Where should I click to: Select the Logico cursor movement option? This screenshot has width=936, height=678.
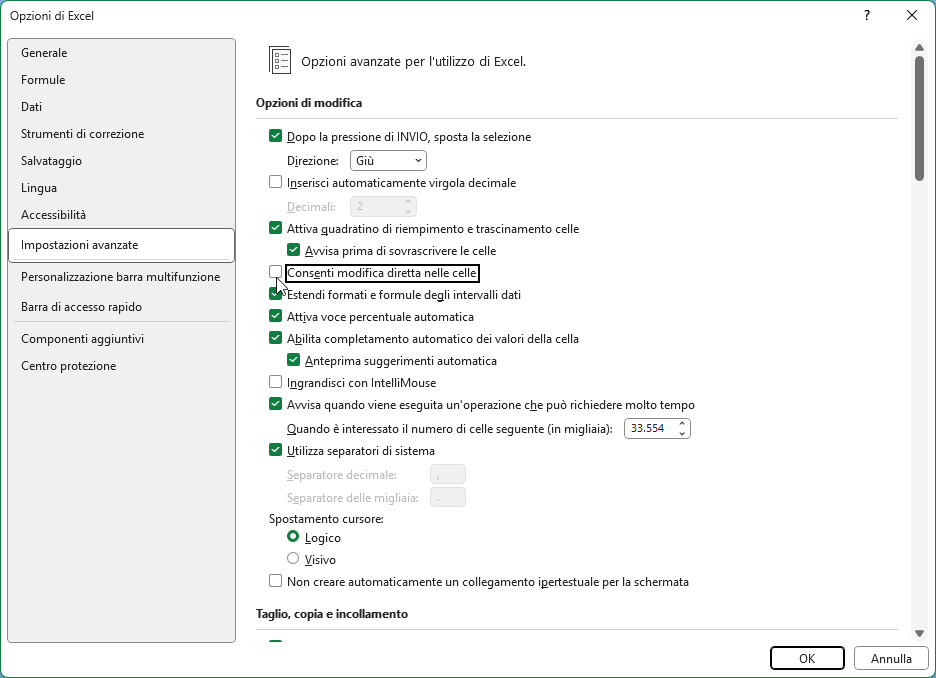(292, 537)
